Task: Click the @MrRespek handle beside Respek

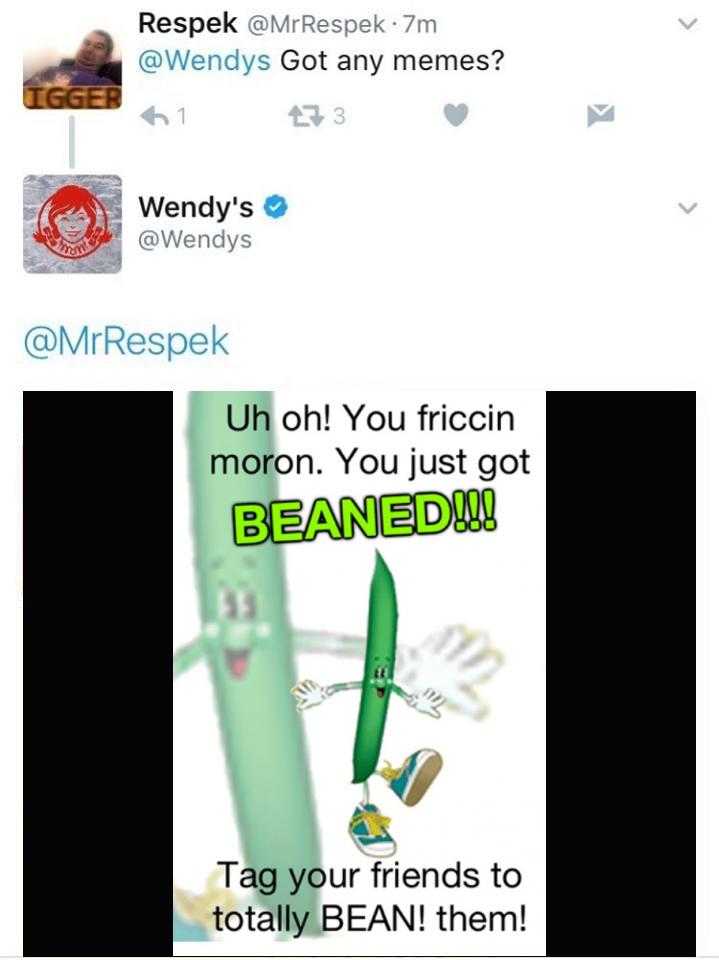Action: click(x=316, y=24)
